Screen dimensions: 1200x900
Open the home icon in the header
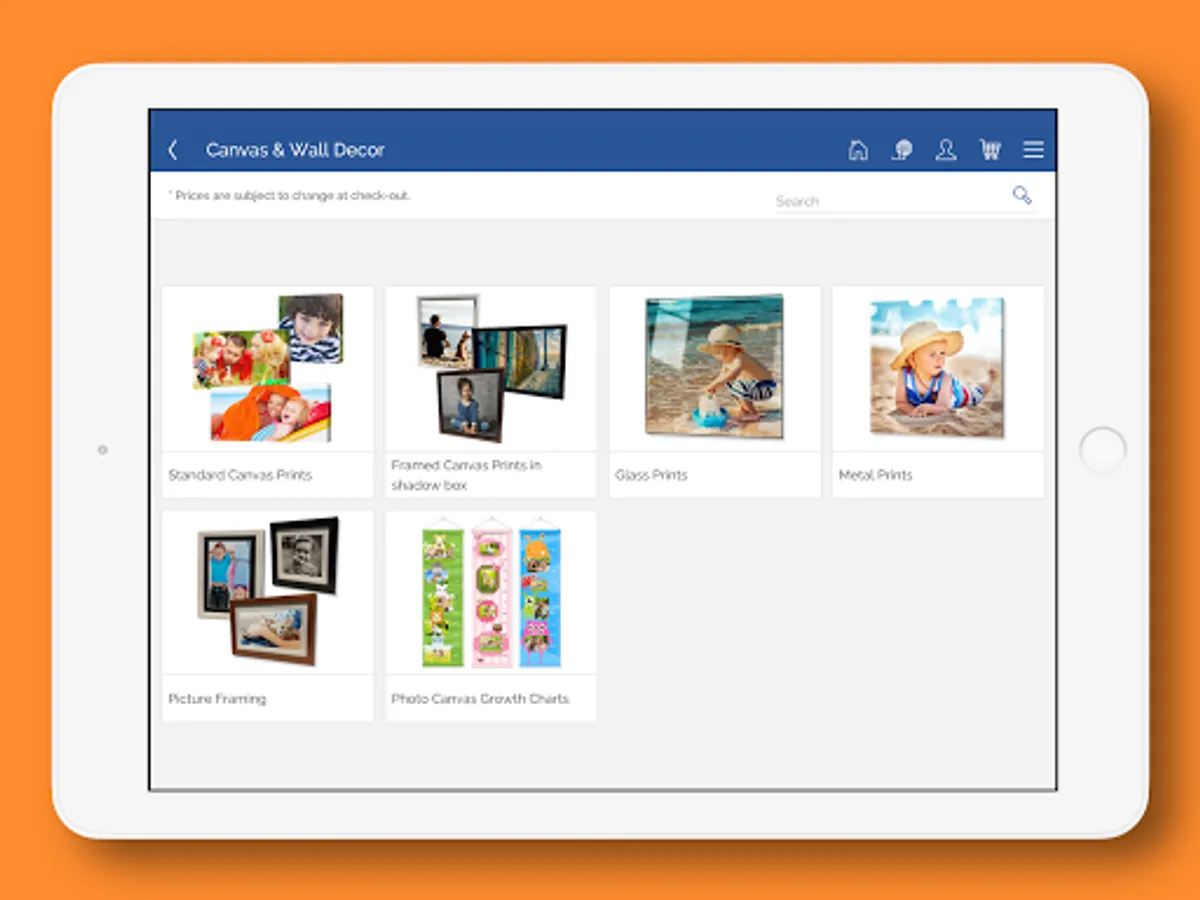[x=858, y=150]
